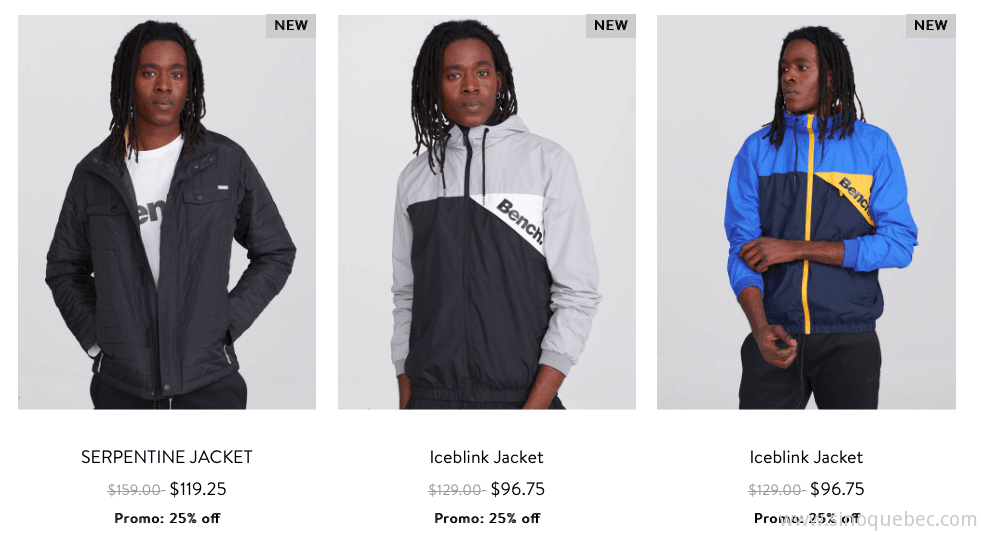Open the grey and black Iceblink Jacket photo
This screenshot has width=981, height=536.
point(487,212)
